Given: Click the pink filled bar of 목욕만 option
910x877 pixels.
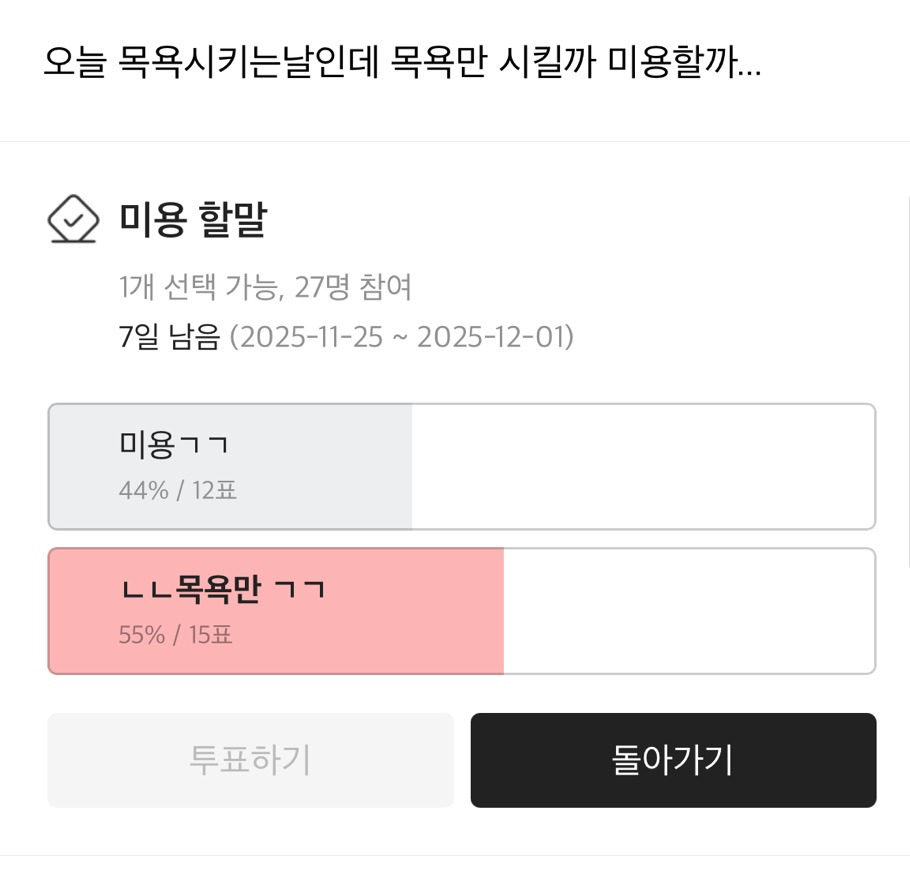Looking at the screenshot, I should coord(400,611).
